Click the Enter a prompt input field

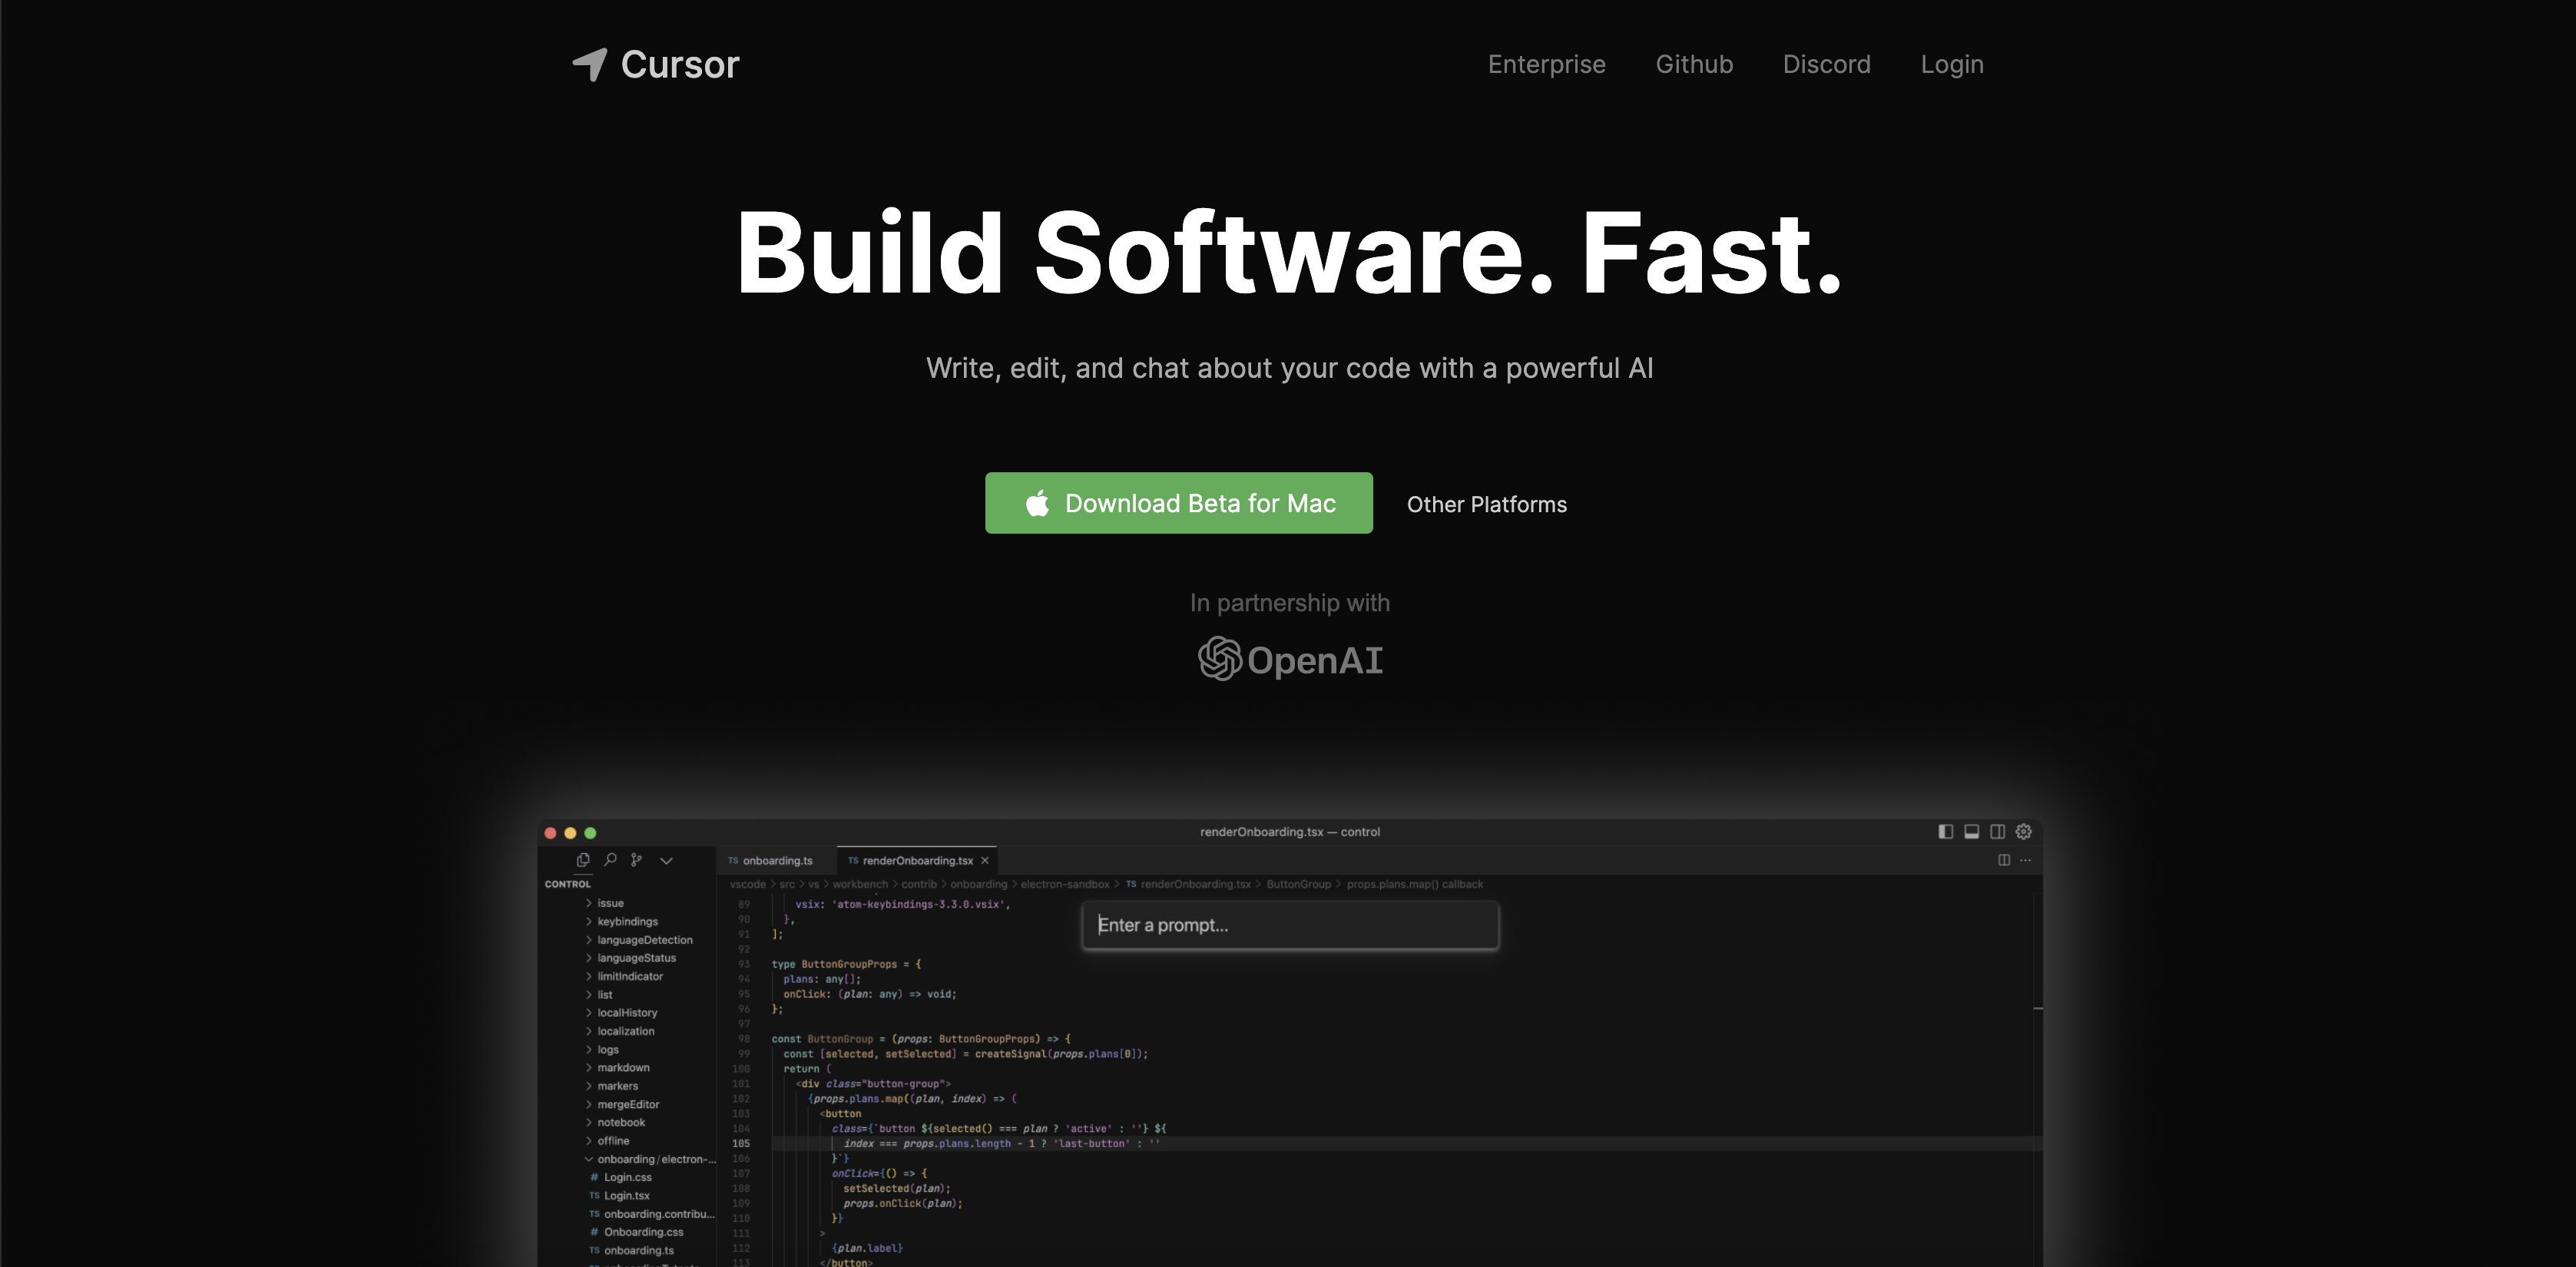(x=1290, y=925)
